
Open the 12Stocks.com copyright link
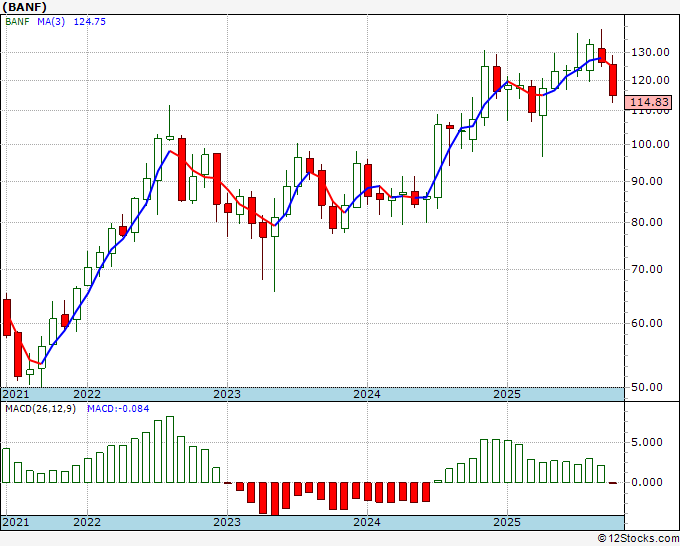click(638, 539)
